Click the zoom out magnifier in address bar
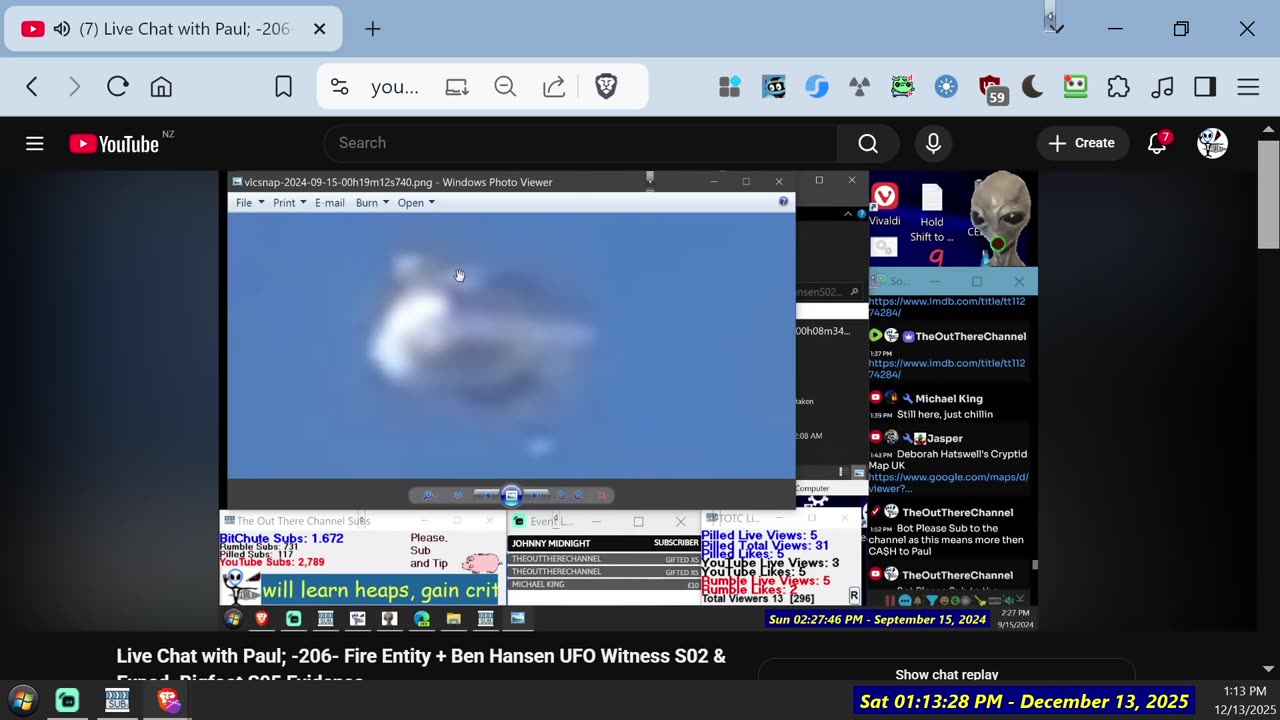The height and width of the screenshot is (720, 1280). point(505,87)
